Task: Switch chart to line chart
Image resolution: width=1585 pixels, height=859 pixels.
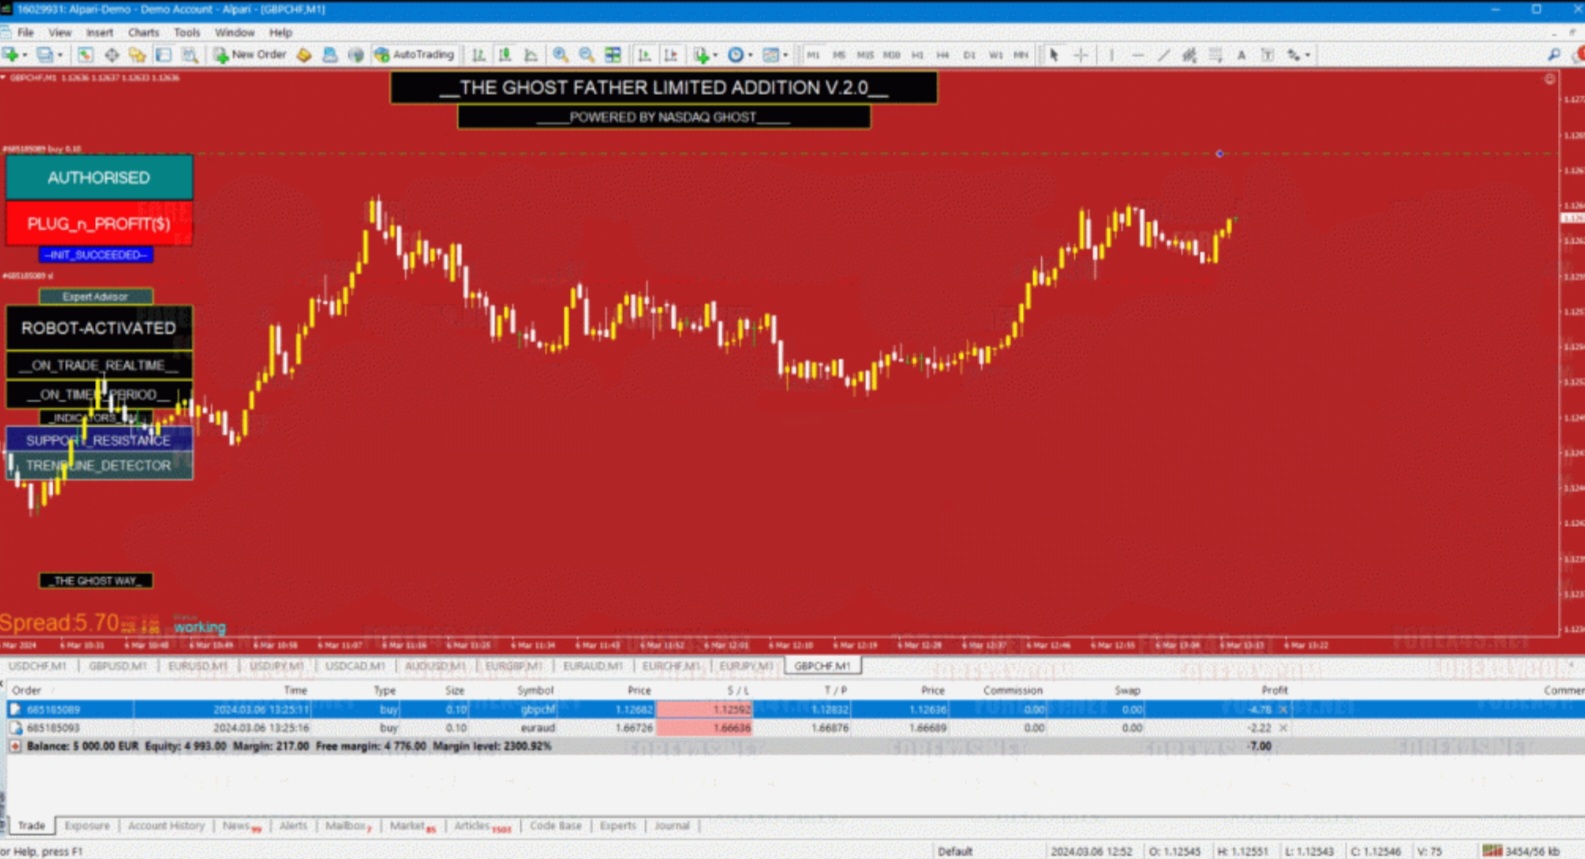Action: coord(531,55)
